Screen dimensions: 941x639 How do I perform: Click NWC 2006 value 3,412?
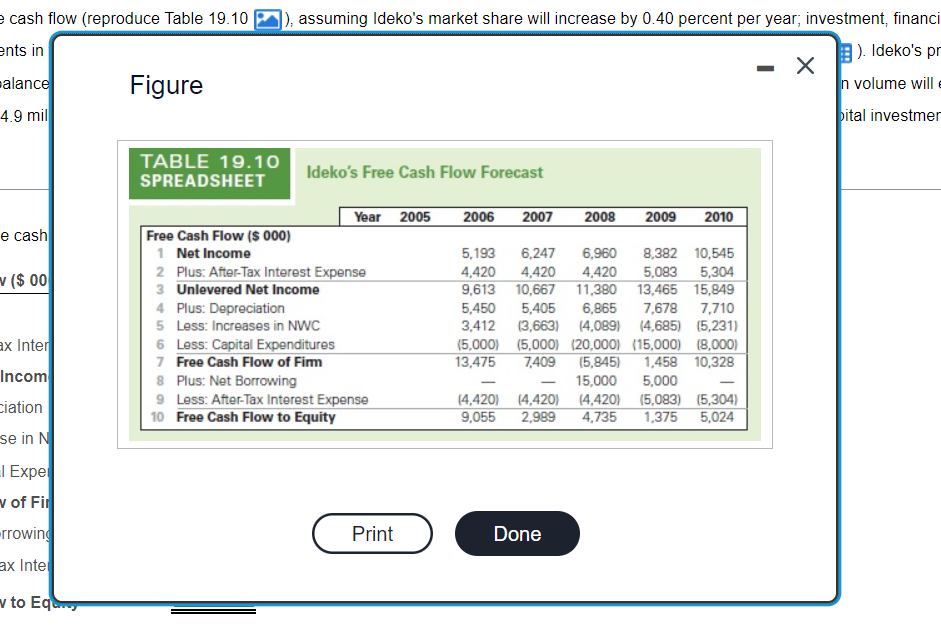pyautogui.click(x=478, y=326)
